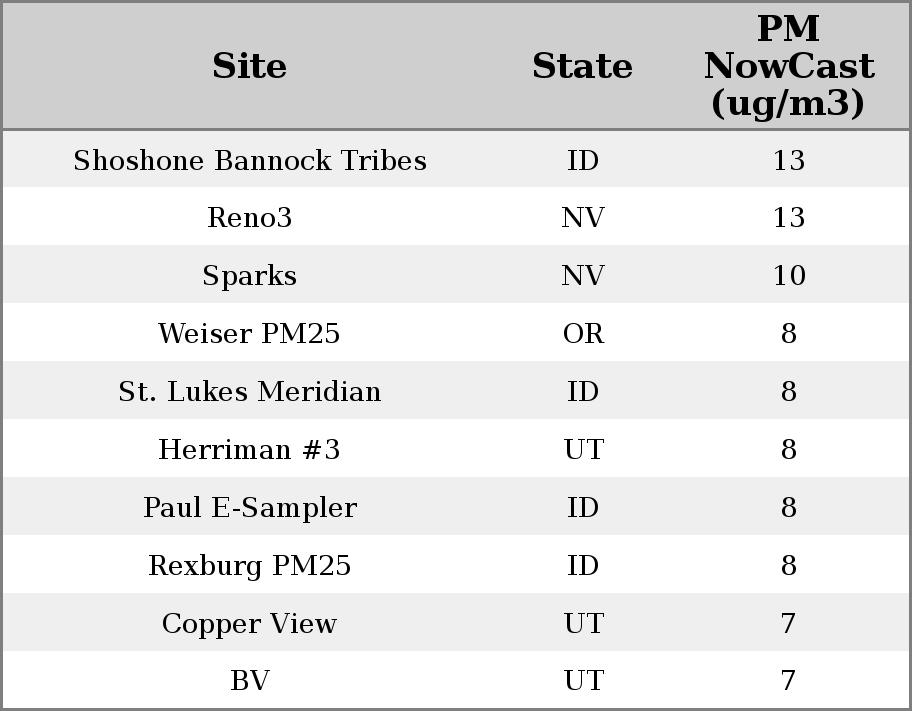Click the PM value 7 for BV
This screenshot has width=912, height=711.
tap(788, 681)
